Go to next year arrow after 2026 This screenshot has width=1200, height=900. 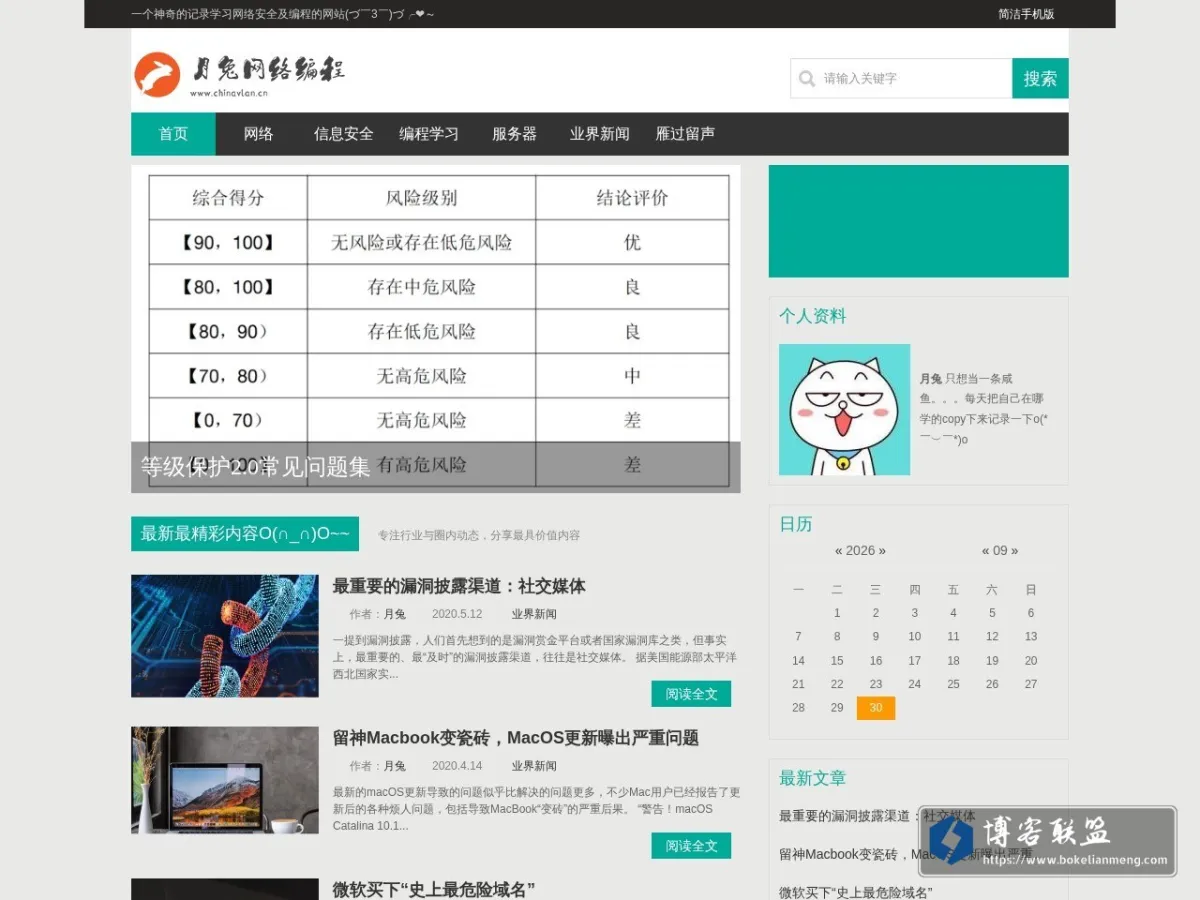point(882,550)
